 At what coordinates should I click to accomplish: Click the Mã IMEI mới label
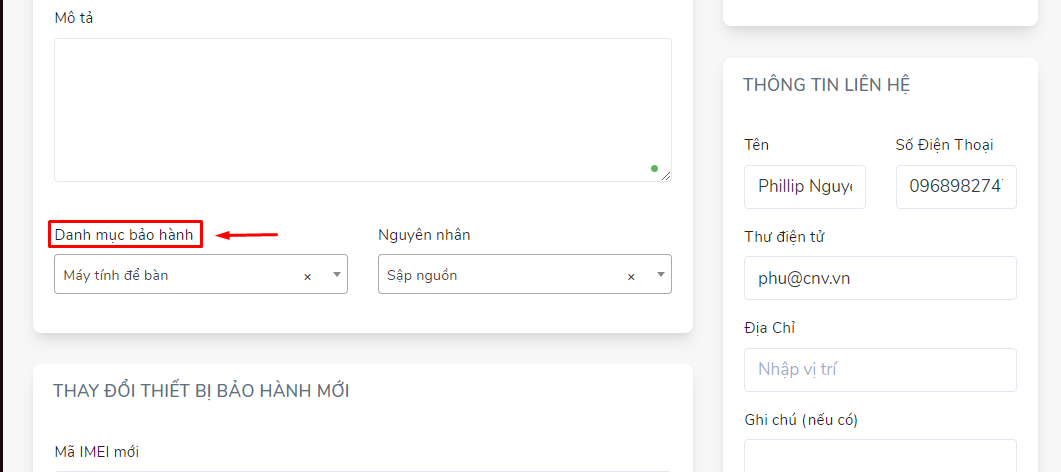[97, 451]
